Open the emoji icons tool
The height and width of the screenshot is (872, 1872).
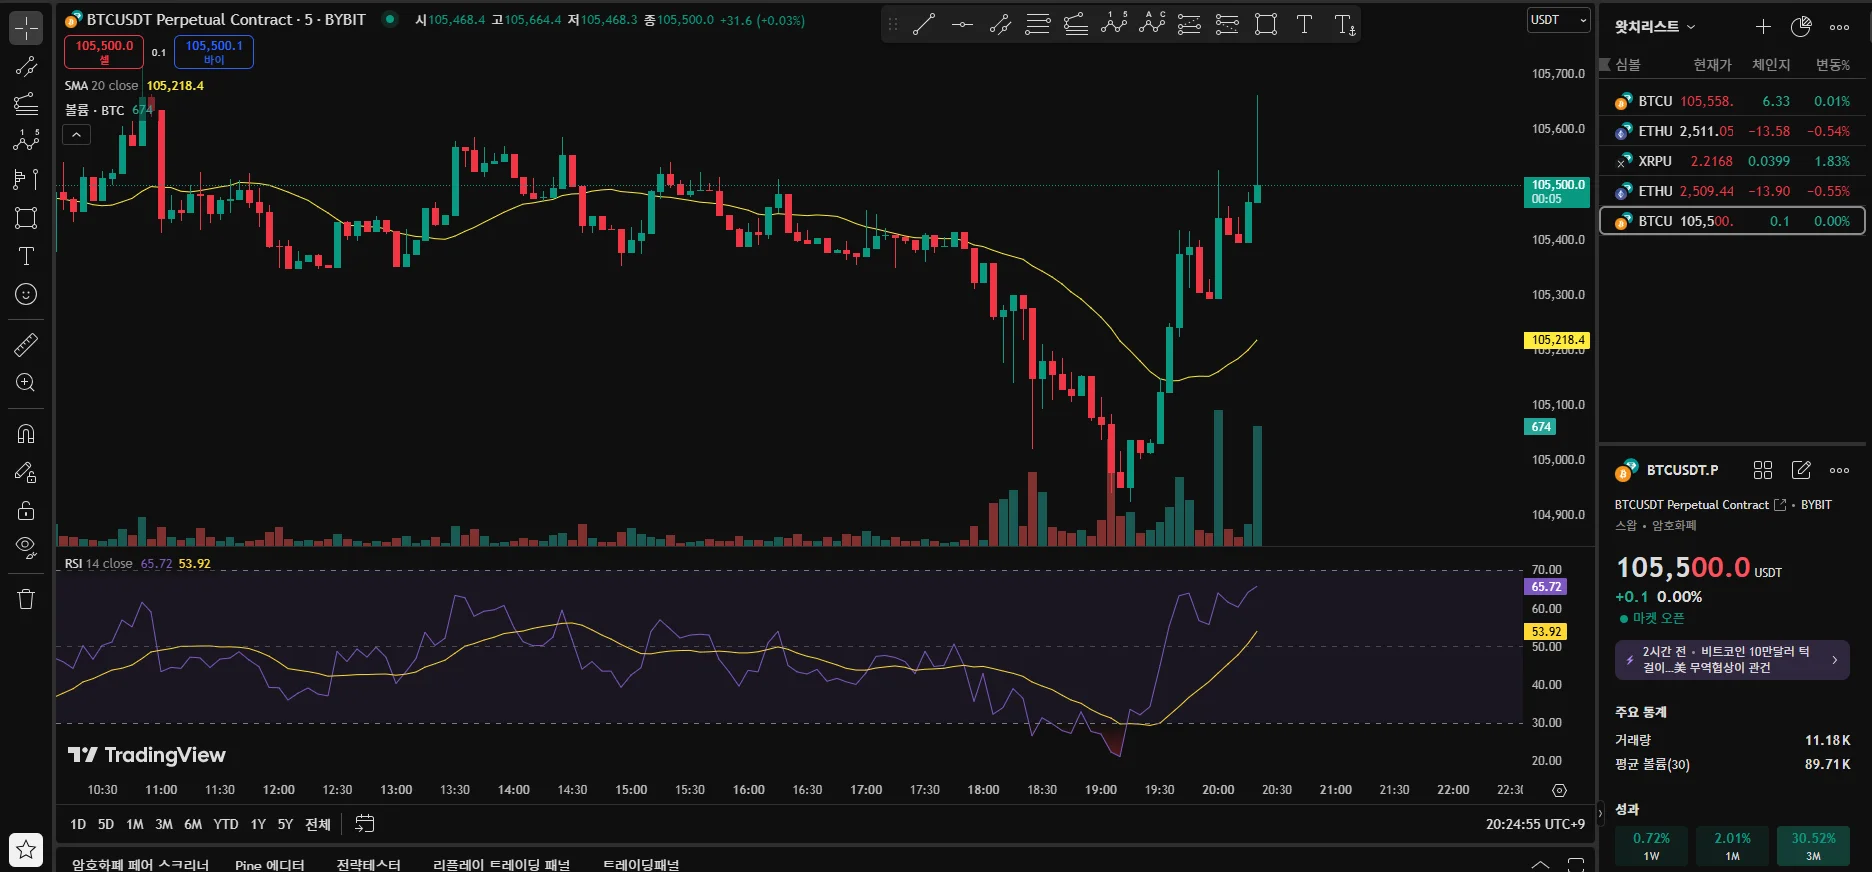(26, 294)
